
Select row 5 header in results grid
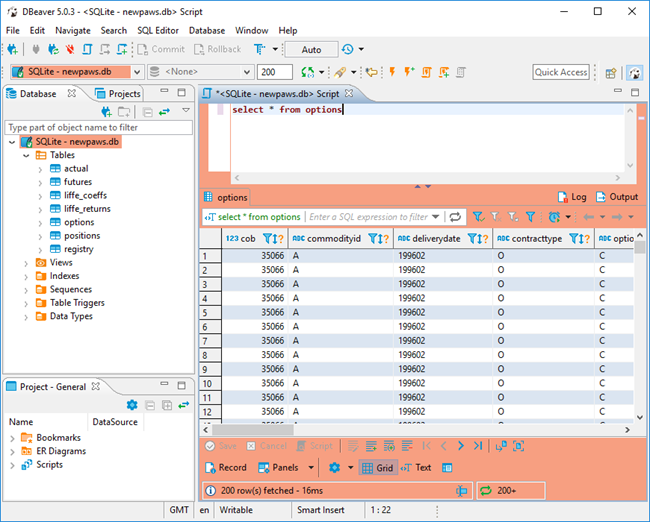point(210,313)
